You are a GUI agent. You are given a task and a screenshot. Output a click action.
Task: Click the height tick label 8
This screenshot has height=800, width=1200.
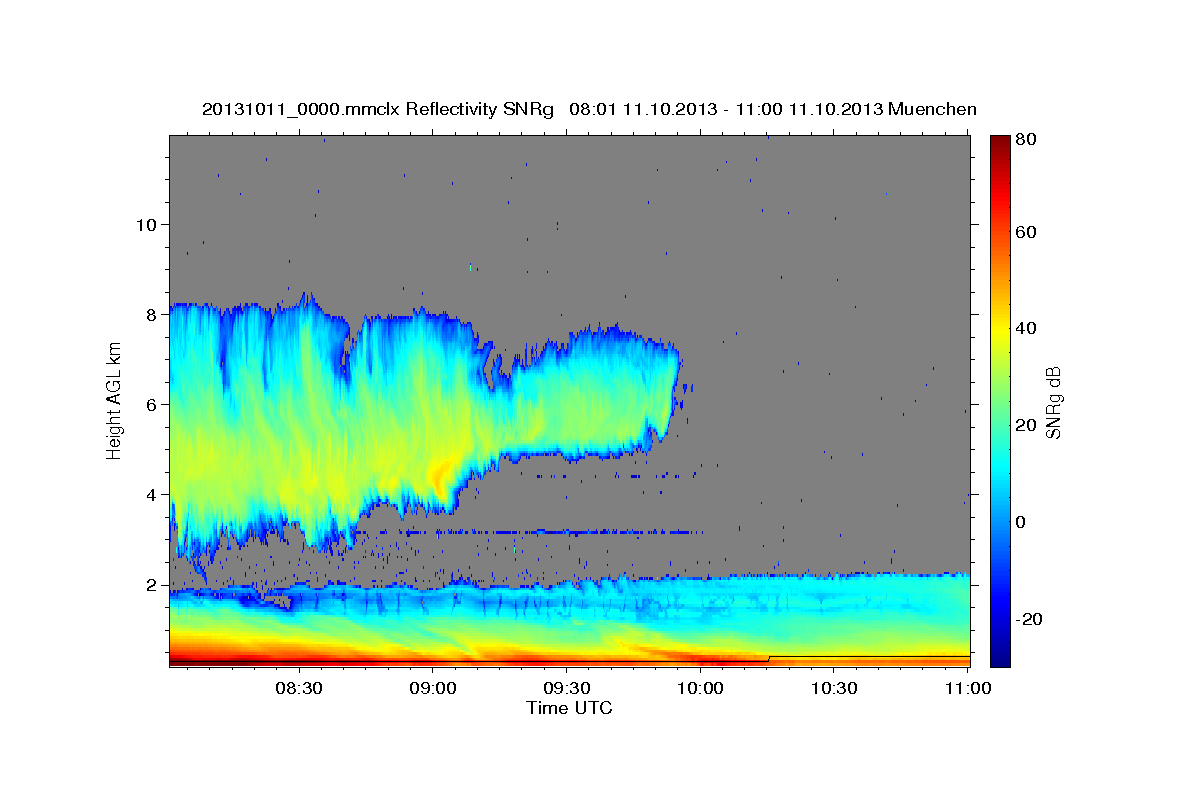(x=150, y=314)
